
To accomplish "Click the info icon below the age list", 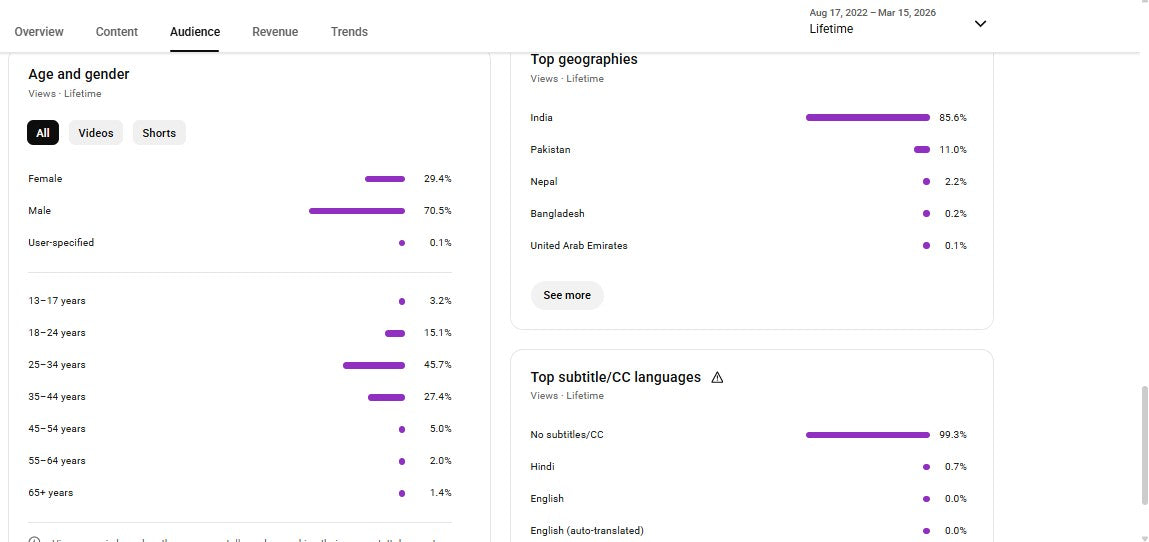I will click(x=34, y=540).
